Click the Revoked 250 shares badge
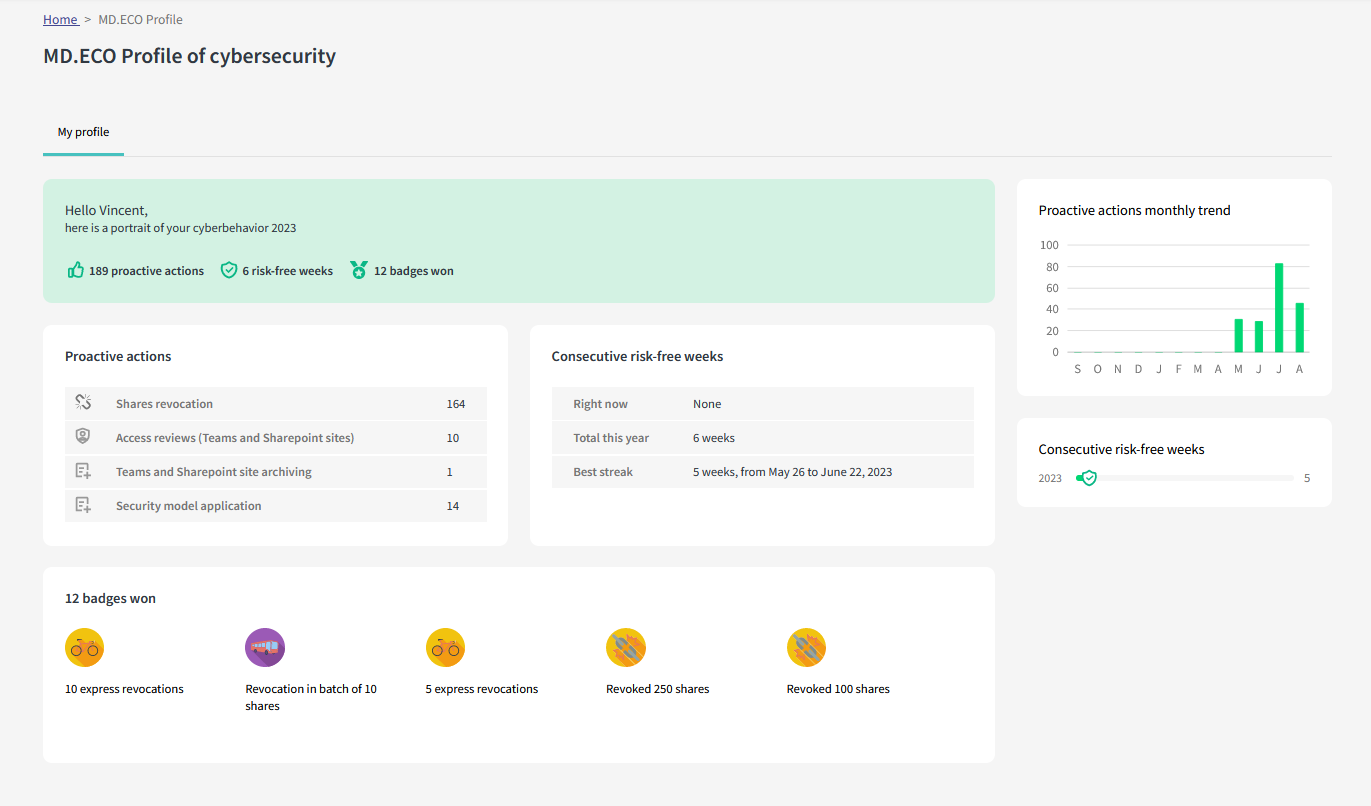The image size is (1371, 806). (x=626, y=648)
